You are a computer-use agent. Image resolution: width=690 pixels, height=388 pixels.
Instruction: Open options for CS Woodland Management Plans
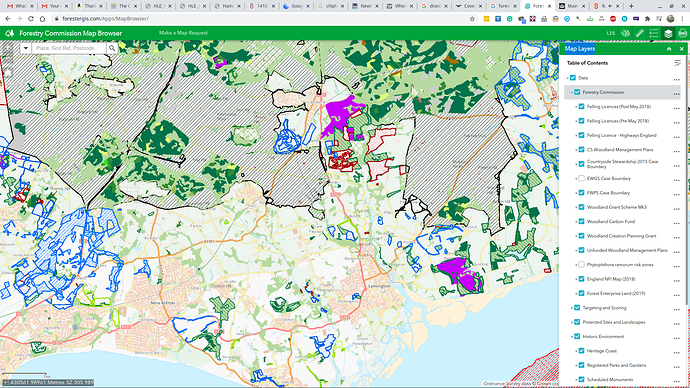[676, 151]
